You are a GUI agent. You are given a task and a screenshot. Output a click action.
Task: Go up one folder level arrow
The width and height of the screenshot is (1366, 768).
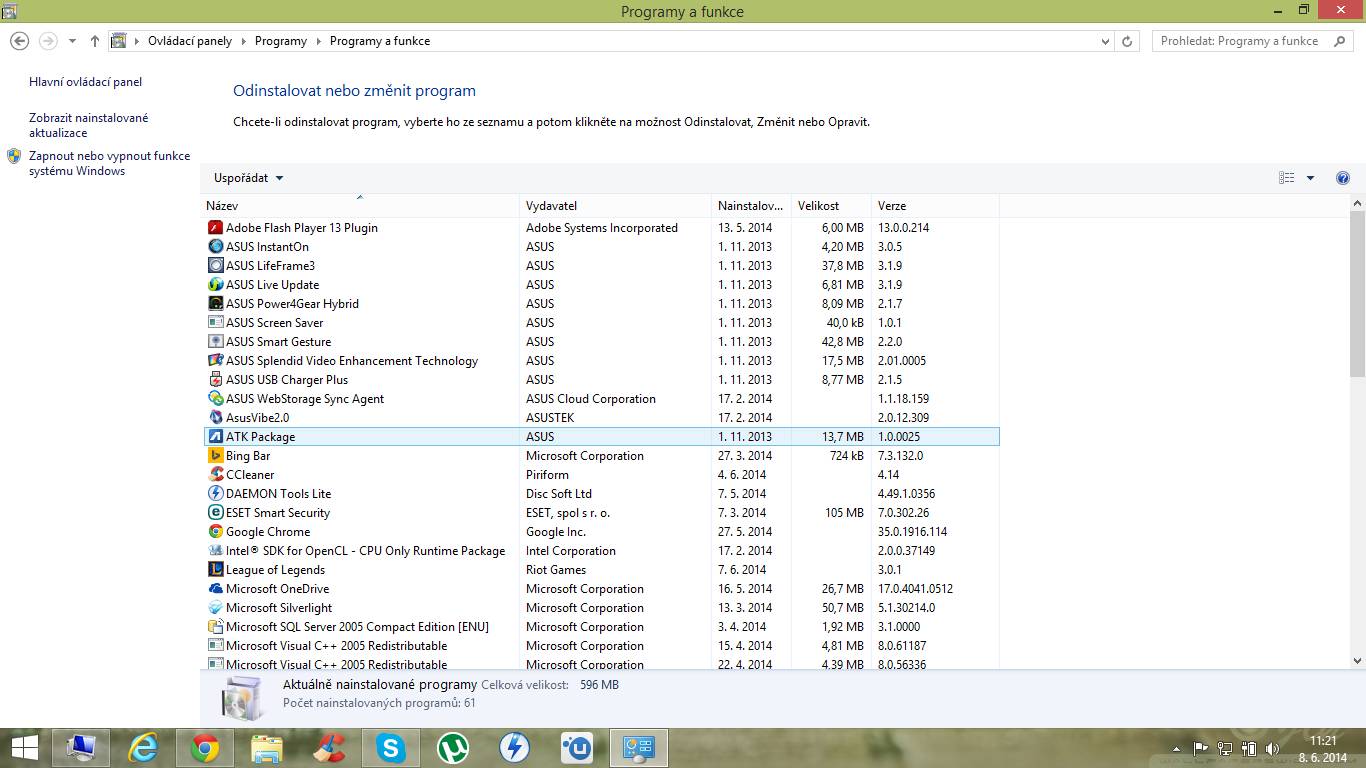pos(94,41)
